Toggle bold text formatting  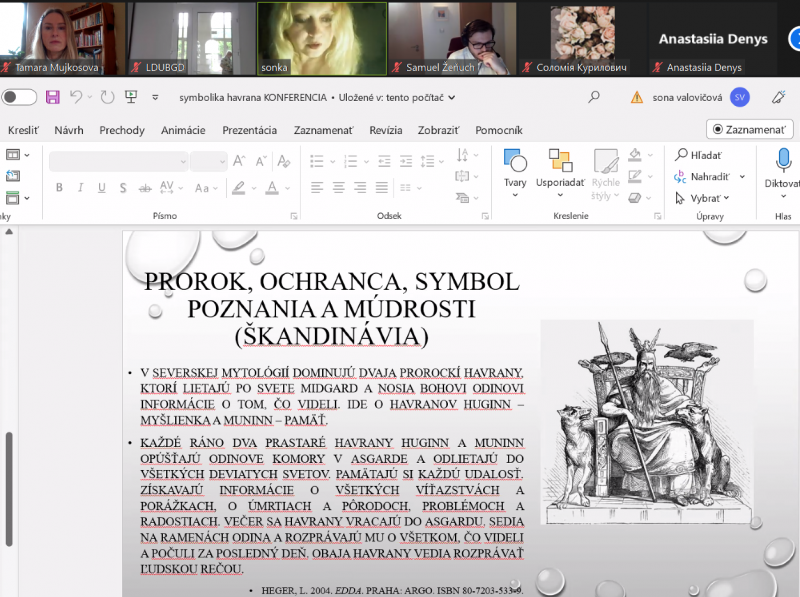pyautogui.click(x=59, y=188)
